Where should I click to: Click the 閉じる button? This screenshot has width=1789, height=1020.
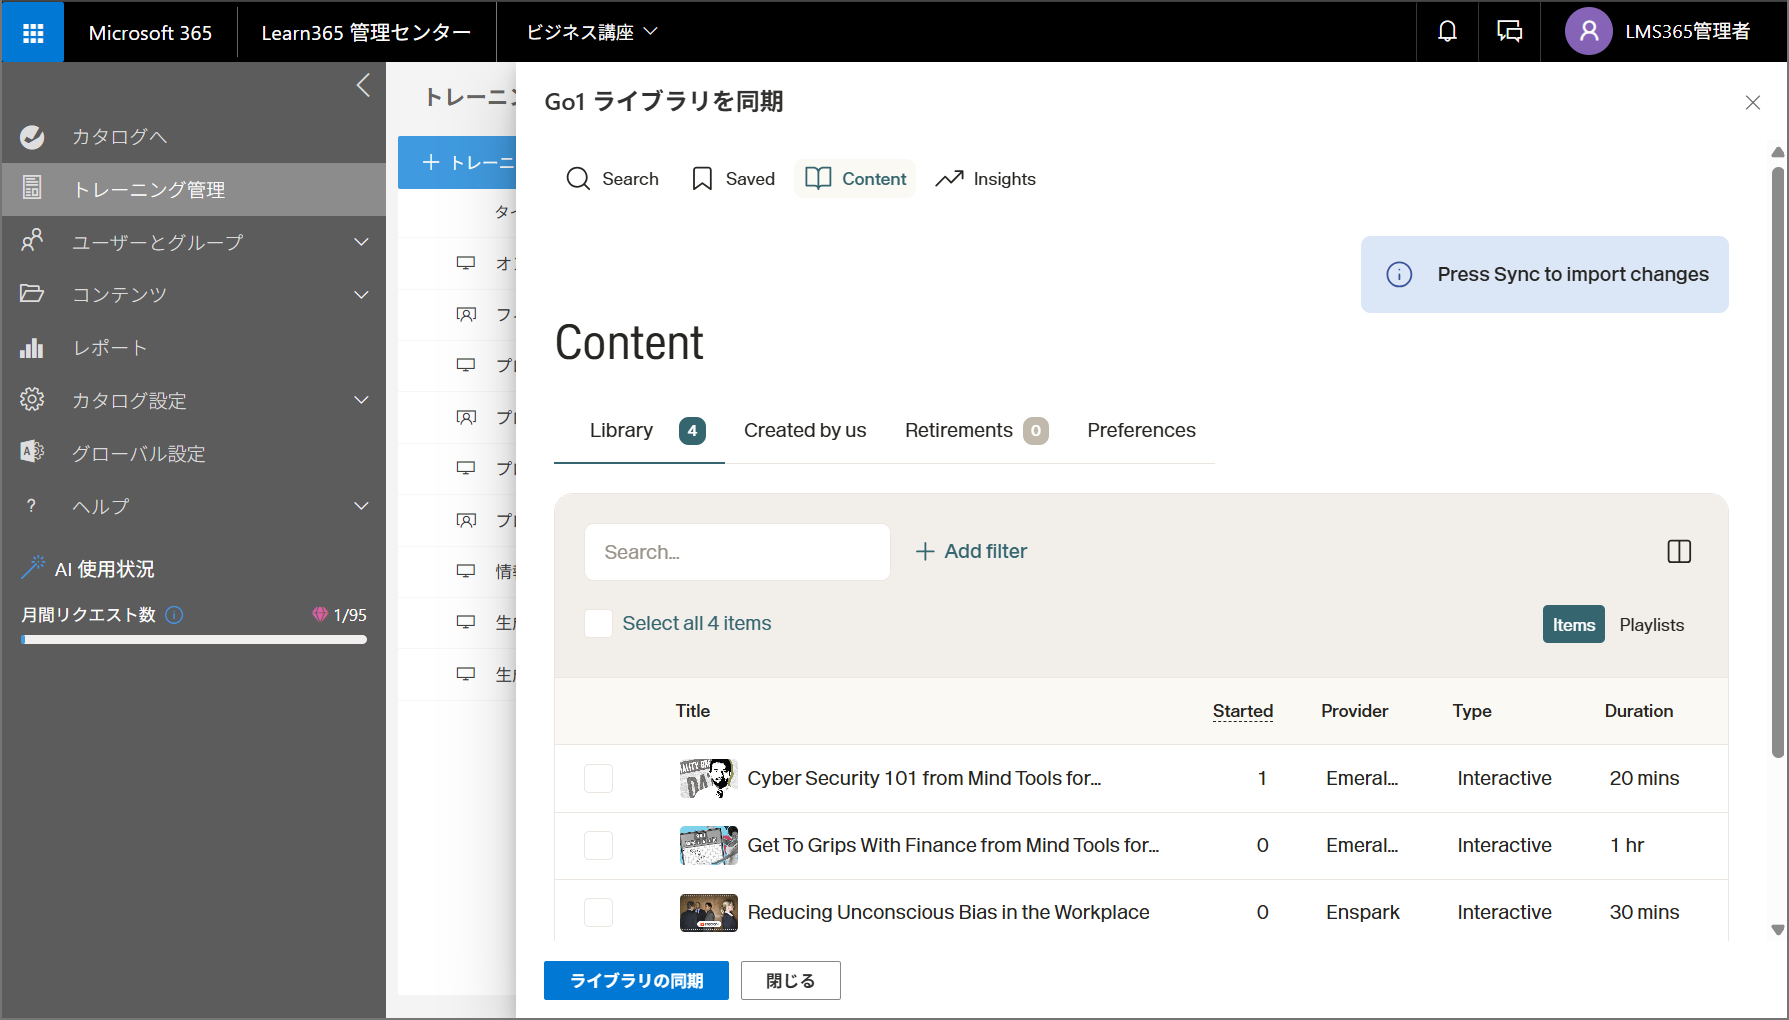click(790, 981)
